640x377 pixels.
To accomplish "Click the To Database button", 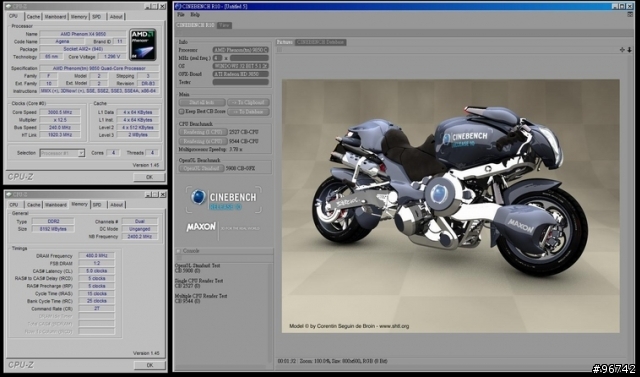I will click(249, 111).
